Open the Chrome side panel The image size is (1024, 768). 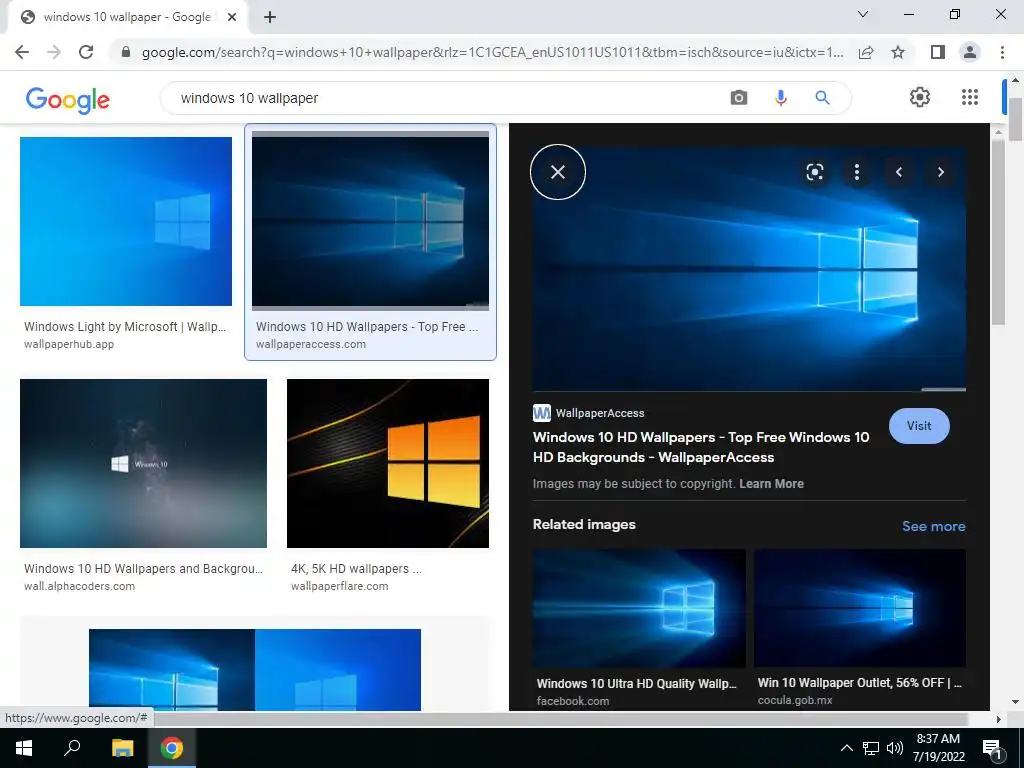point(938,52)
